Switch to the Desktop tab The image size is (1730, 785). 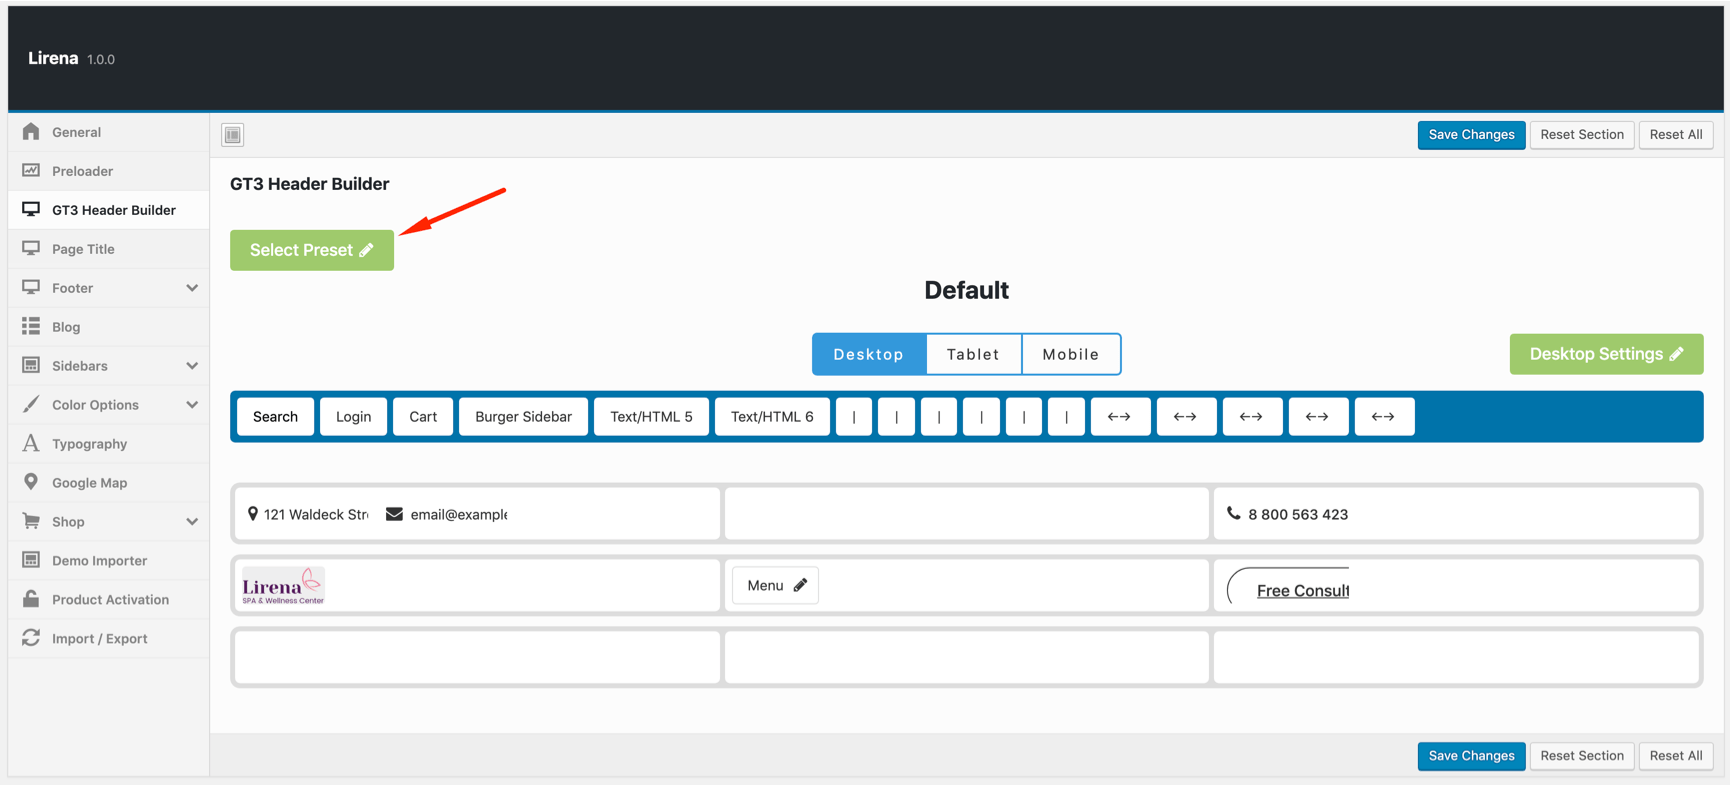[x=869, y=354]
